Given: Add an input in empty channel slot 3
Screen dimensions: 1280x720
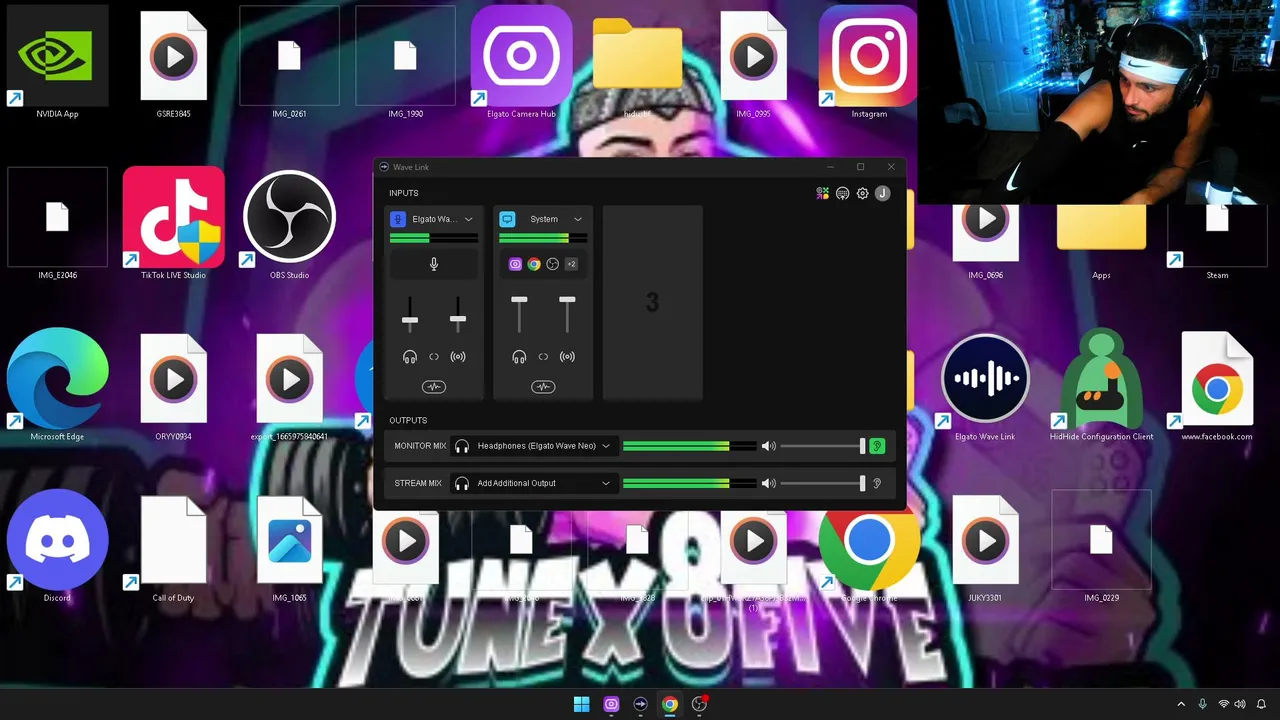Looking at the screenshot, I should [x=652, y=303].
